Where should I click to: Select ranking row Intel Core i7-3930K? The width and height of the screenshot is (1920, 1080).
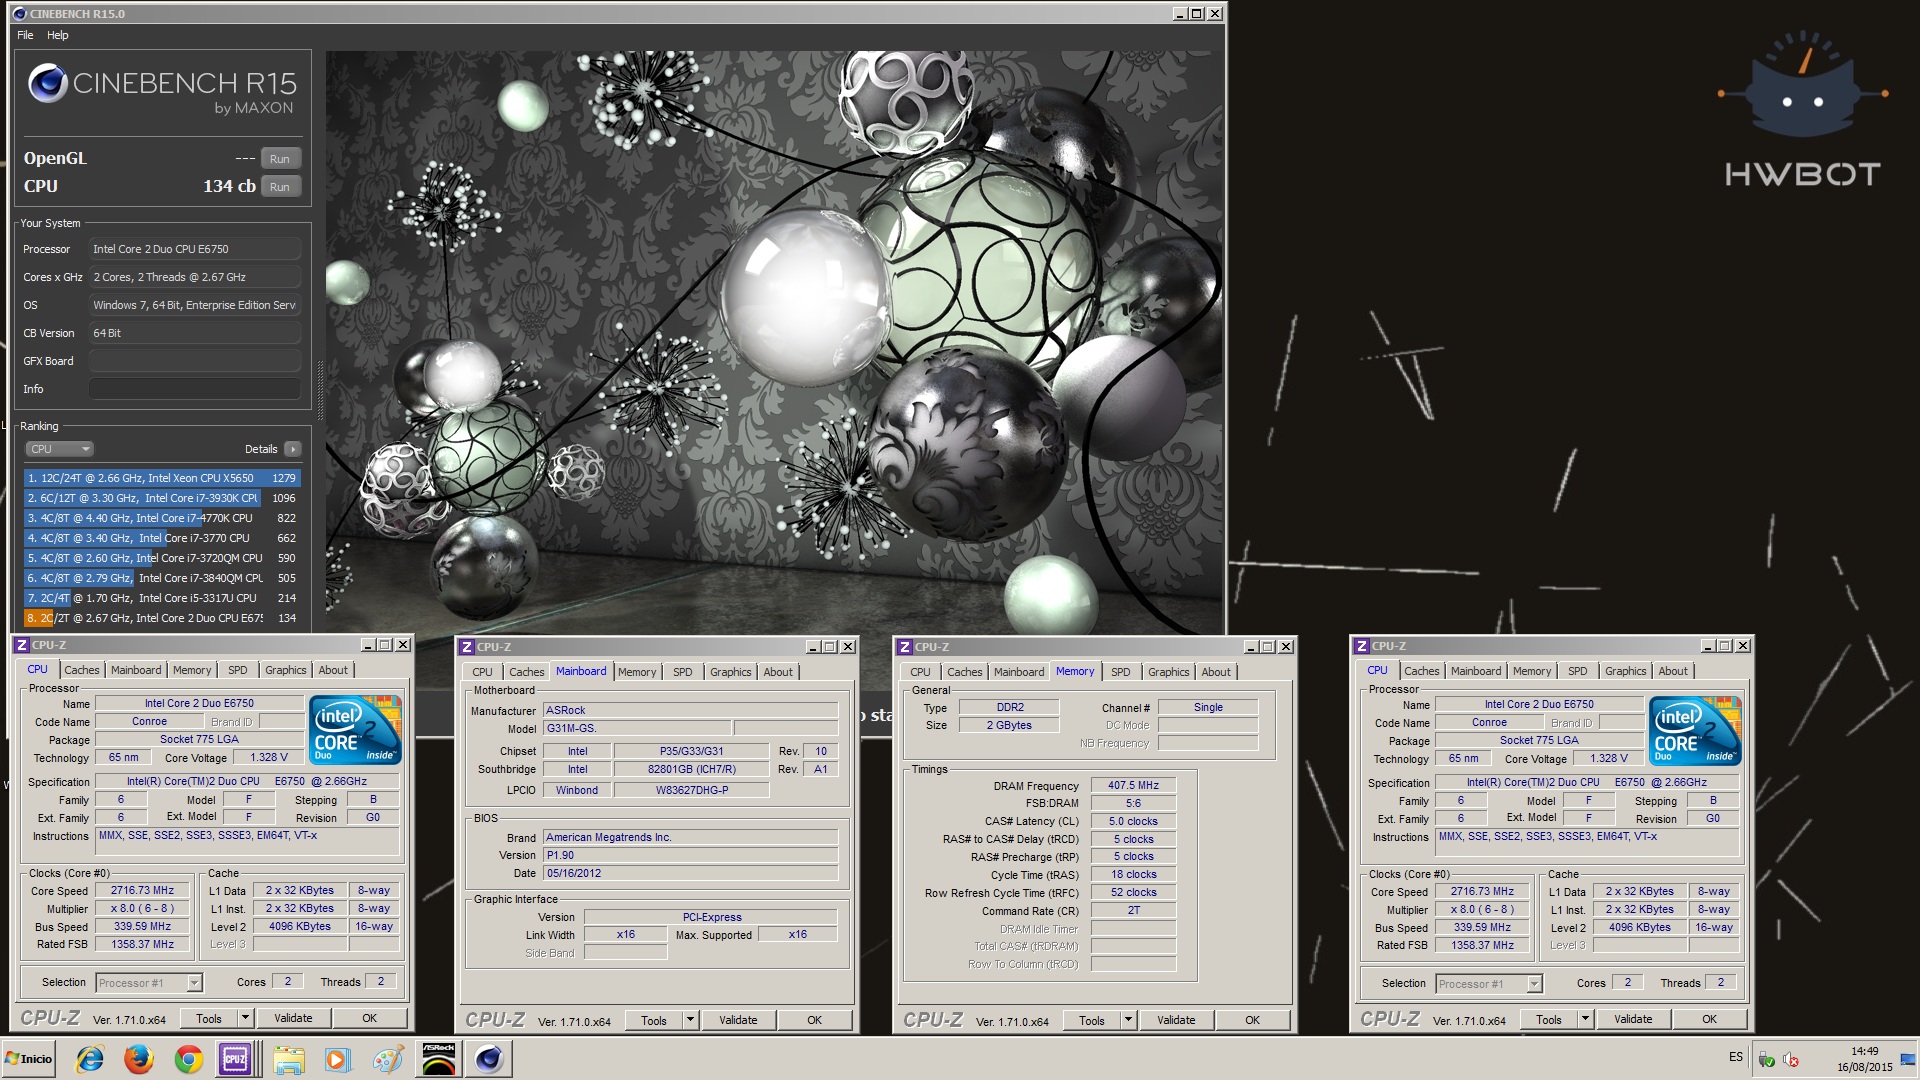tap(162, 498)
